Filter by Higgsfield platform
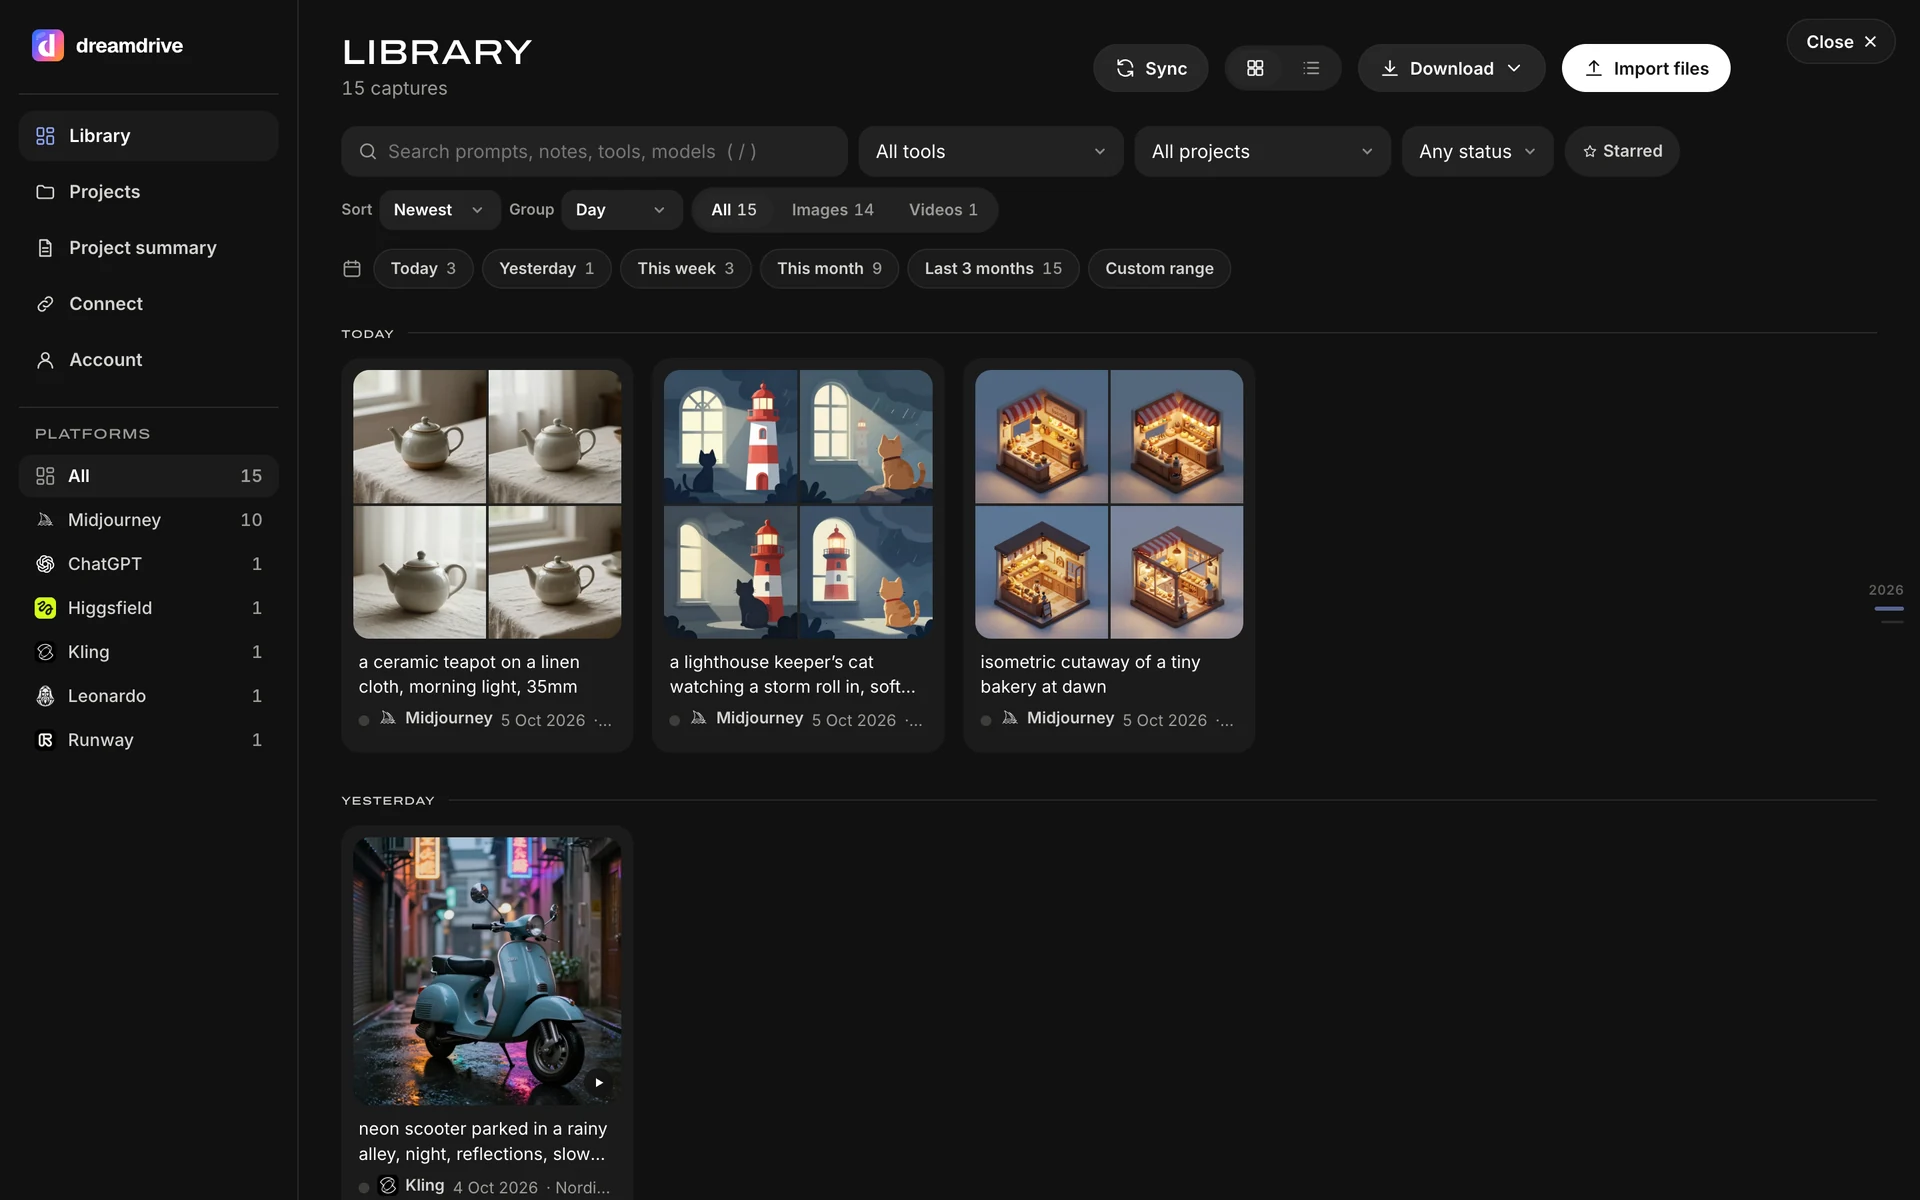 [x=148, y=608]
